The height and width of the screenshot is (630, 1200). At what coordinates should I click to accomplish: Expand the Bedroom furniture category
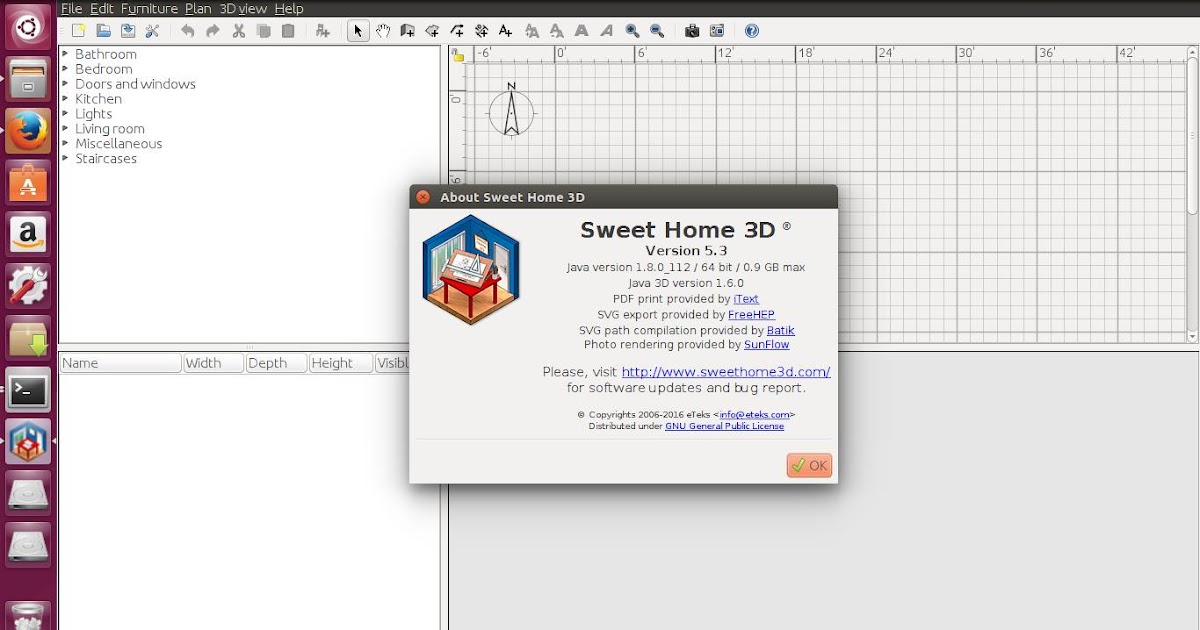pos(65,69)
